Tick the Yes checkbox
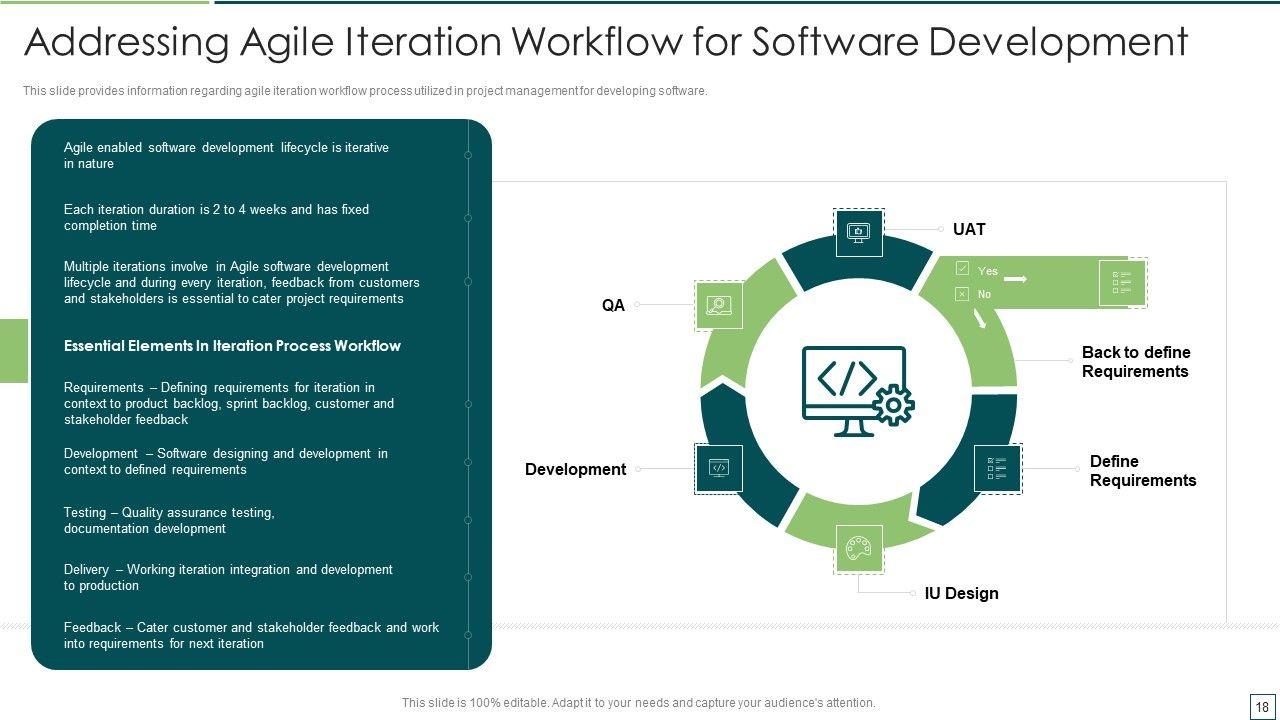This screenshot has width=1280, height=720. pyautogui.click(x=962, y=269)
